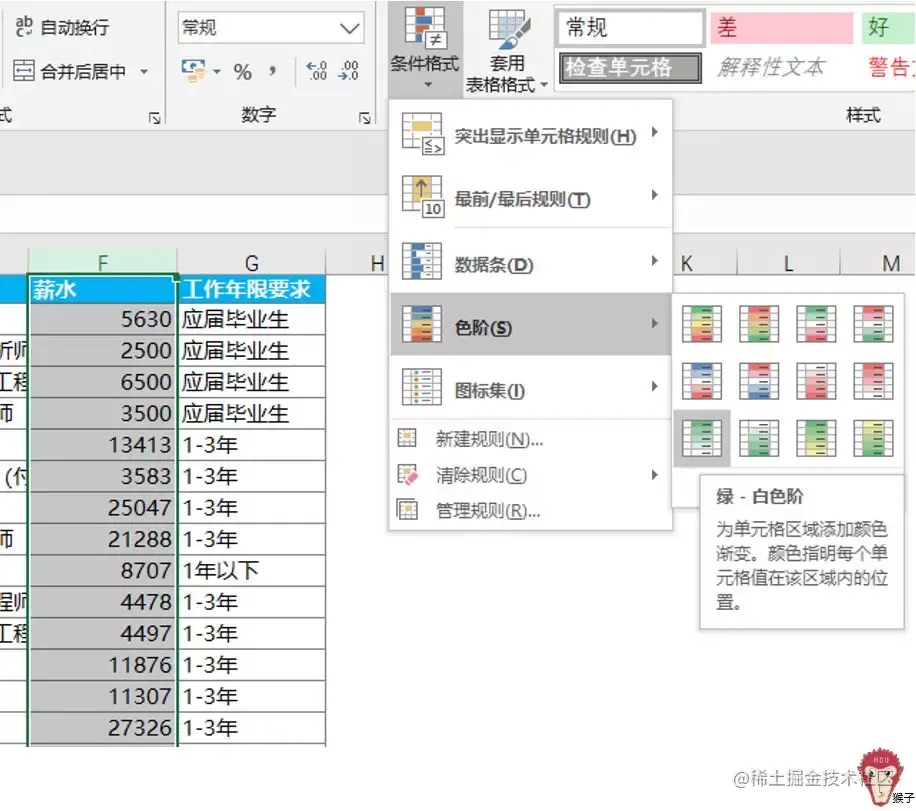This screenshot has height=811, width=916.
Task: Click the 薪水 header cell
Action: coord(102,289)
